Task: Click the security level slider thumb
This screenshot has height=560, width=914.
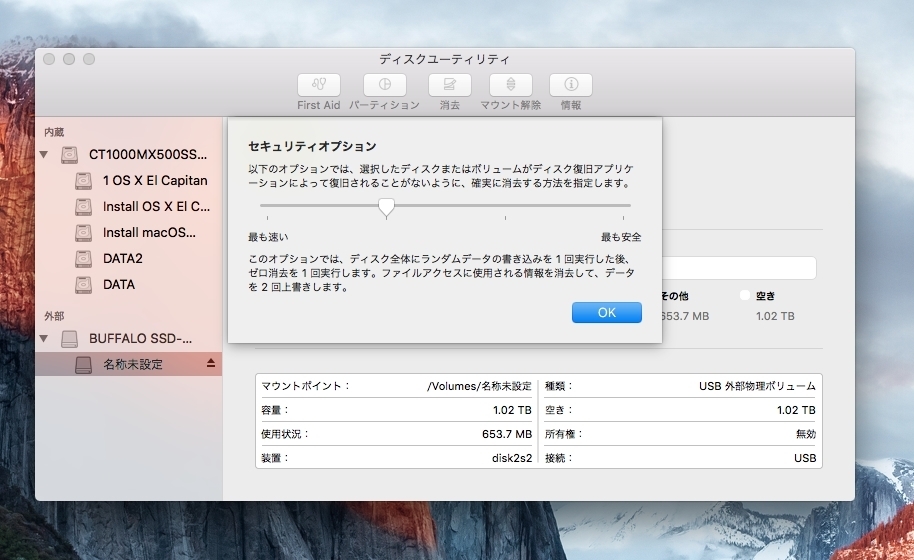Action: (x=386, y=207)
